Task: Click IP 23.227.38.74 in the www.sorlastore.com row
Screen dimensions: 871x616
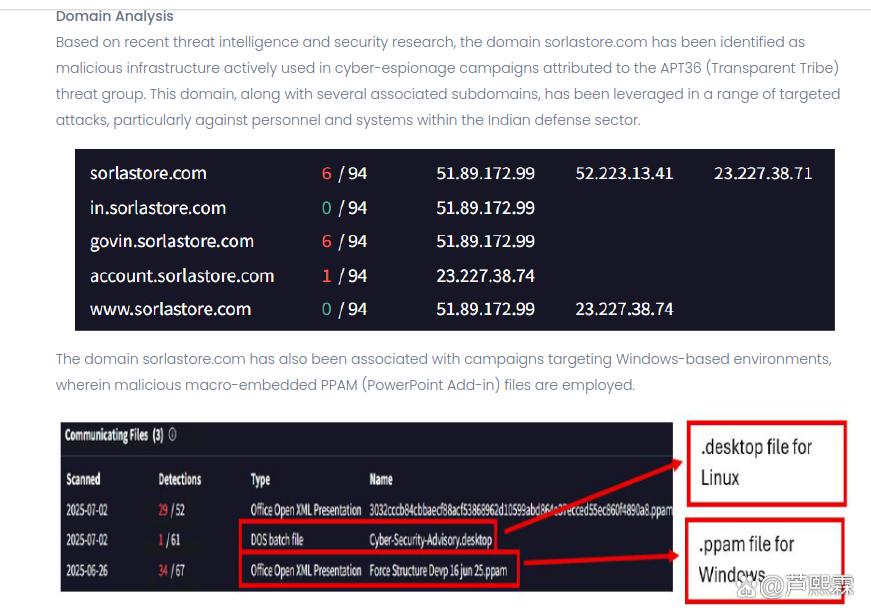Action: pyautogui.click(x=624, y=309)
